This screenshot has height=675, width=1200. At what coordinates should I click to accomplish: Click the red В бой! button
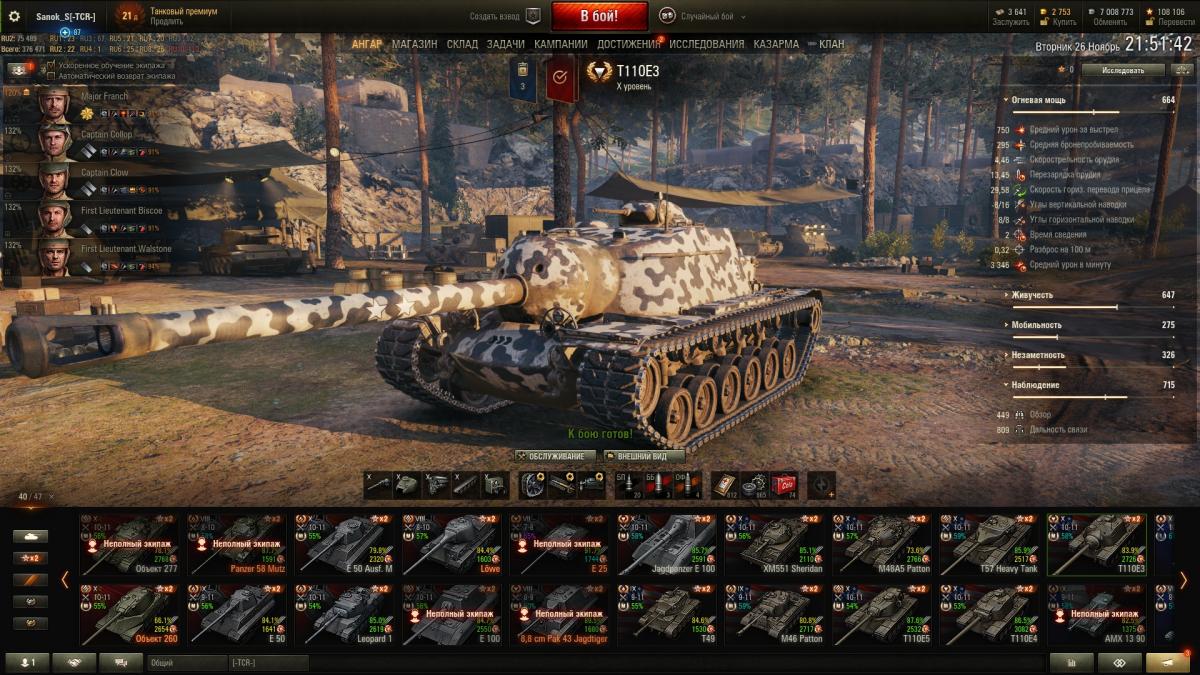click(x=599, y=16)
